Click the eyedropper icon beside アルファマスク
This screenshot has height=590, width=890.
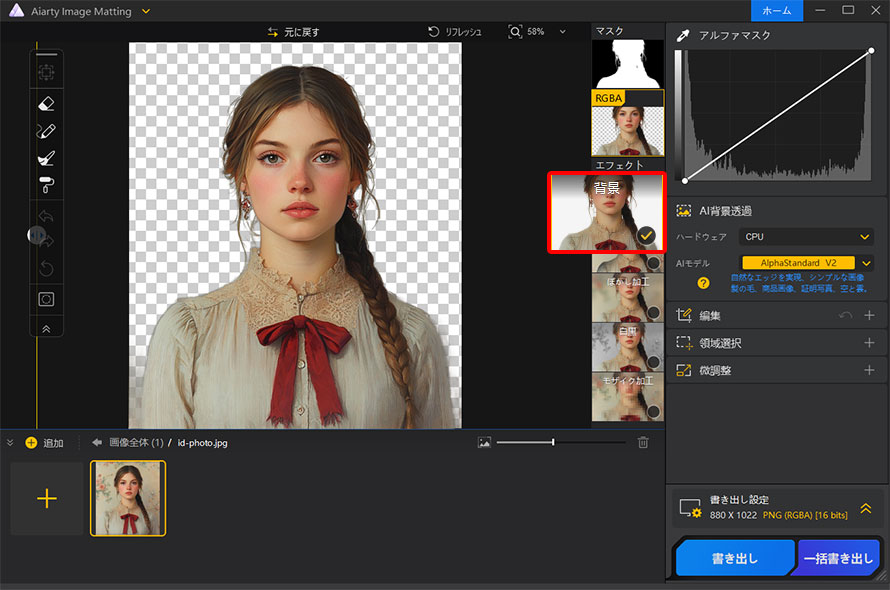(x=684, y=35)
